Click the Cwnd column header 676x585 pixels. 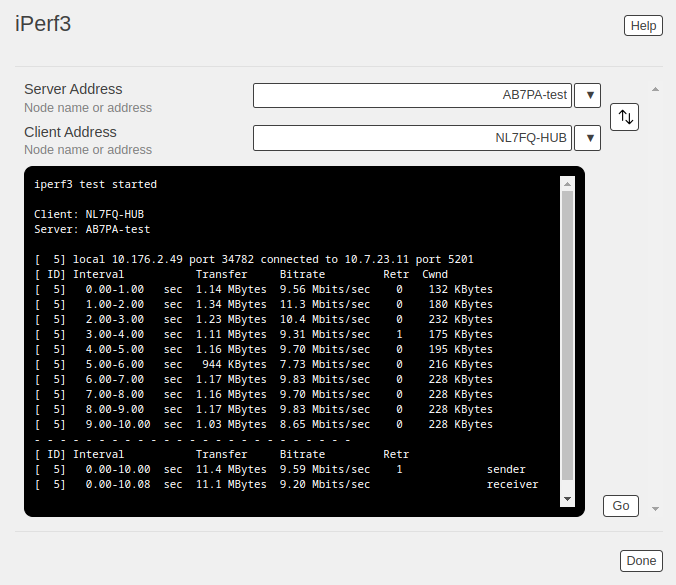tap(435, 275)
